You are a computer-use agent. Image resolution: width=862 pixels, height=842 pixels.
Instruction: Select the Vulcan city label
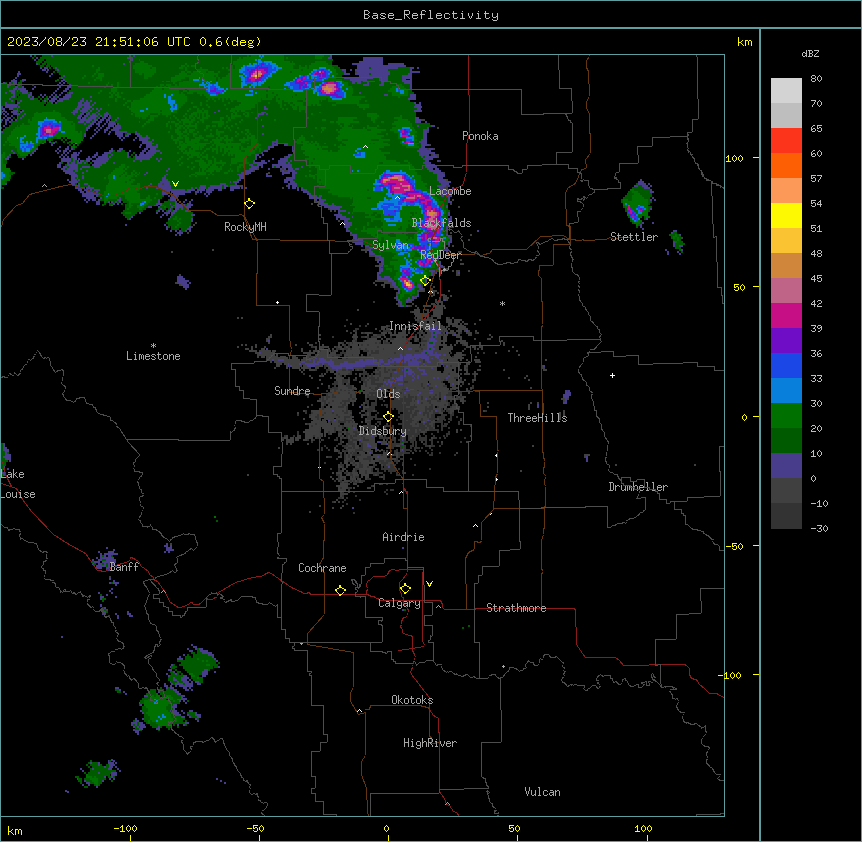(x=542, y=792)
